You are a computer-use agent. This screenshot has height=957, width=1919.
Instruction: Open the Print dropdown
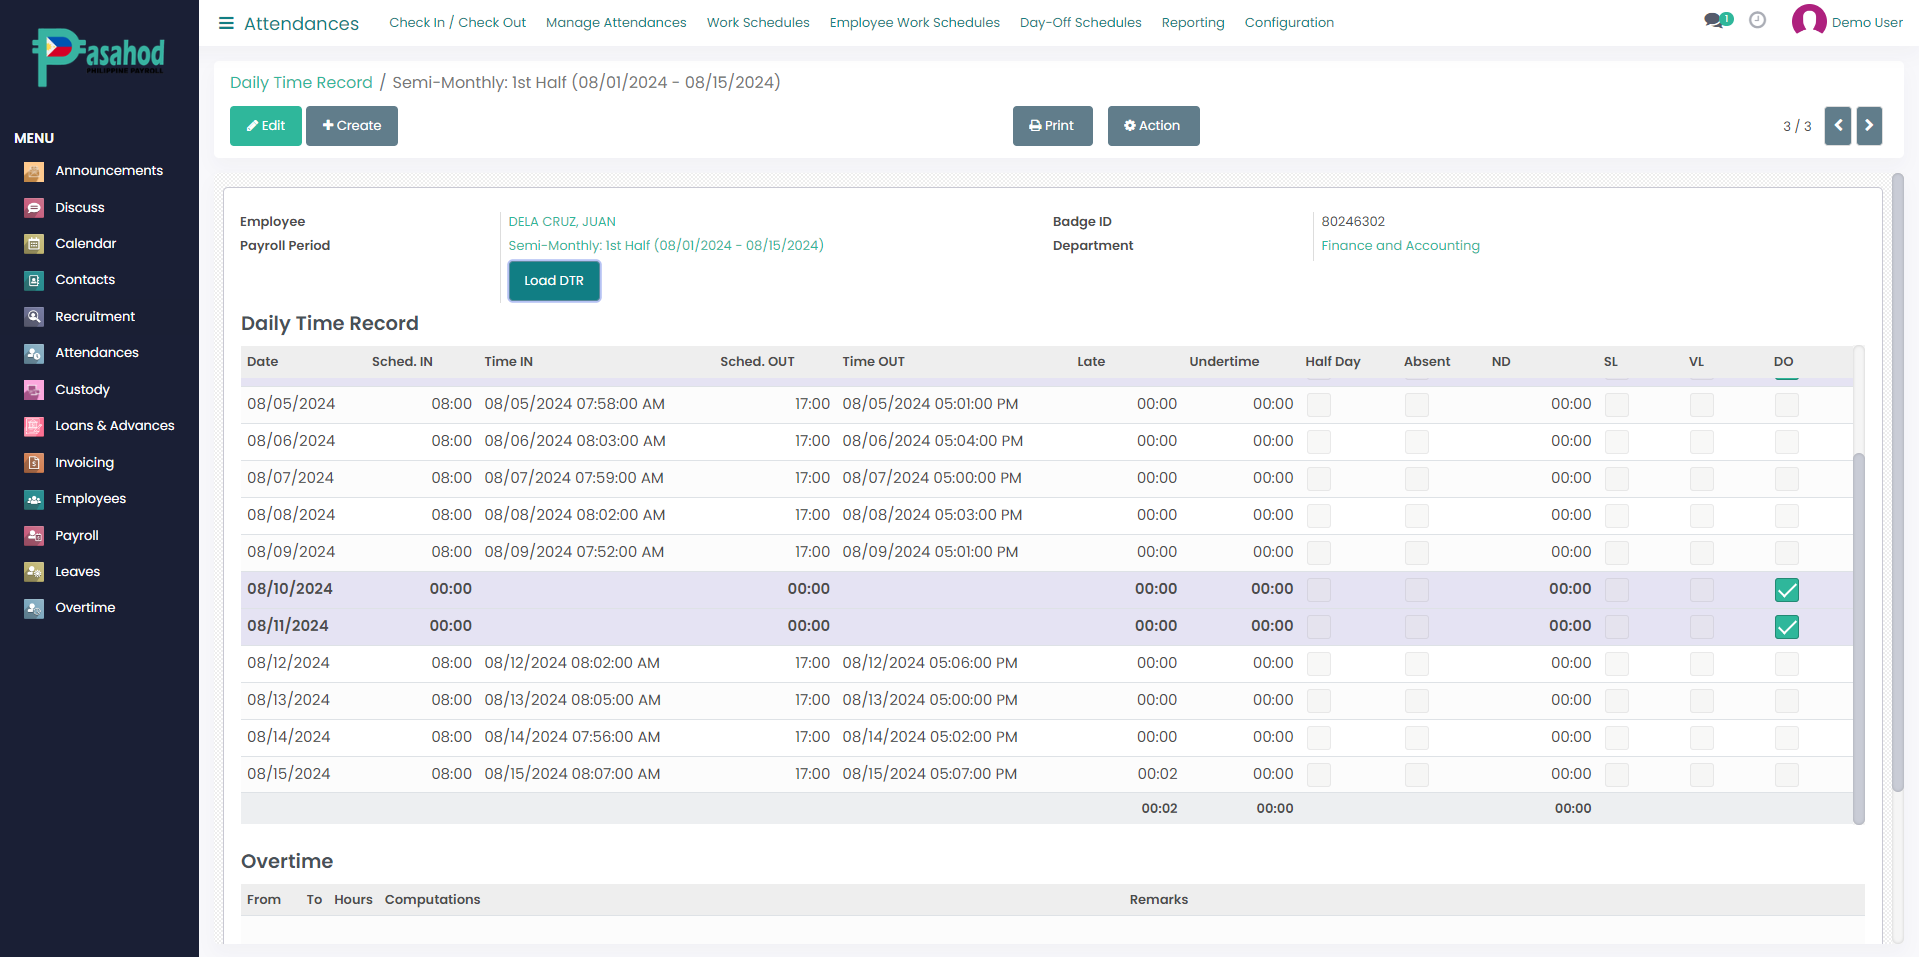tap(1052, 126)
